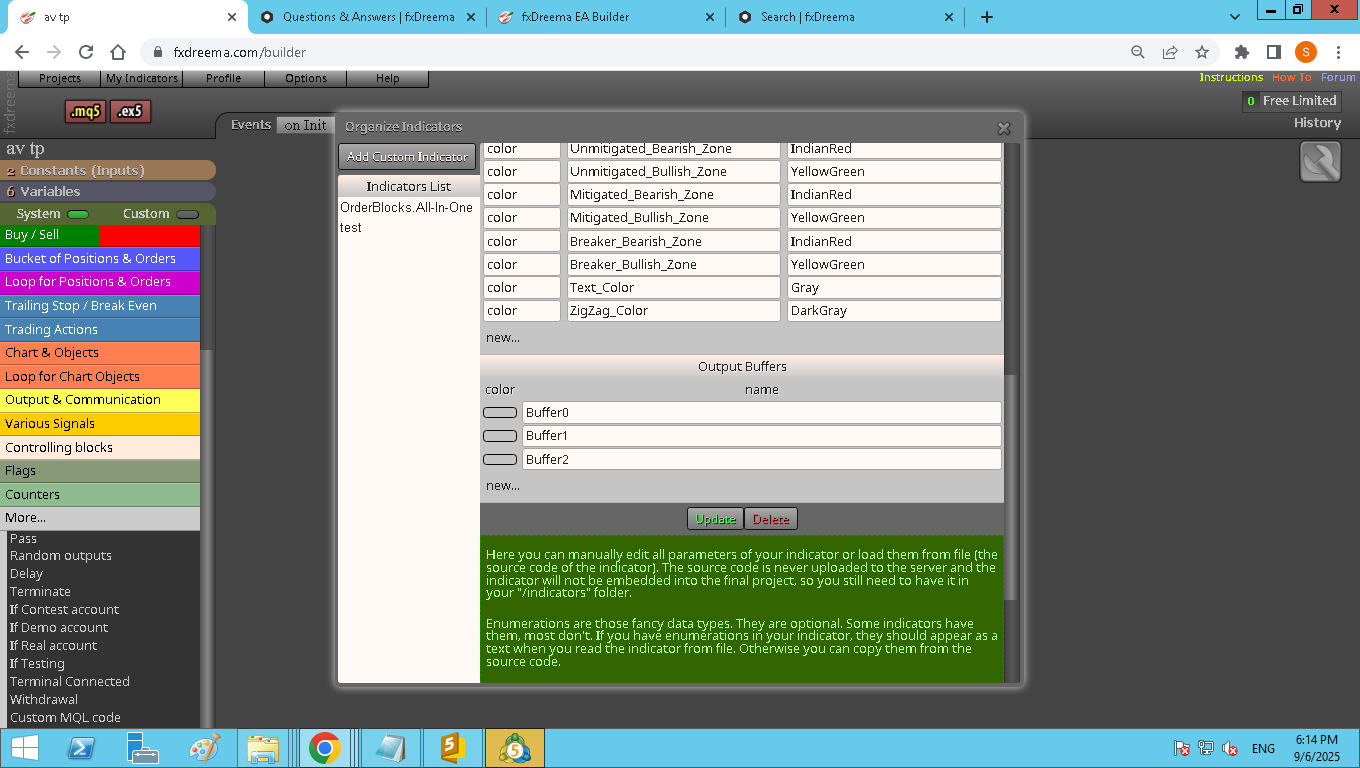Screen dimensions: 1360x768
Task: Open type dropdown for Breaker_Bullish_Zone
Action: point(522,265)
